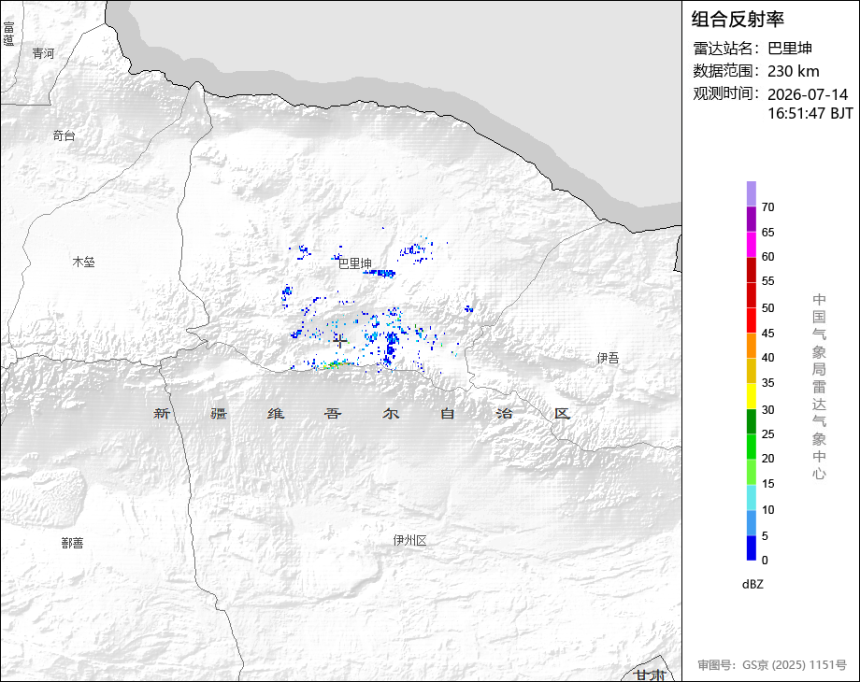
Task: Click the 伊州区 place label
Action: click(x=410, y=540)
